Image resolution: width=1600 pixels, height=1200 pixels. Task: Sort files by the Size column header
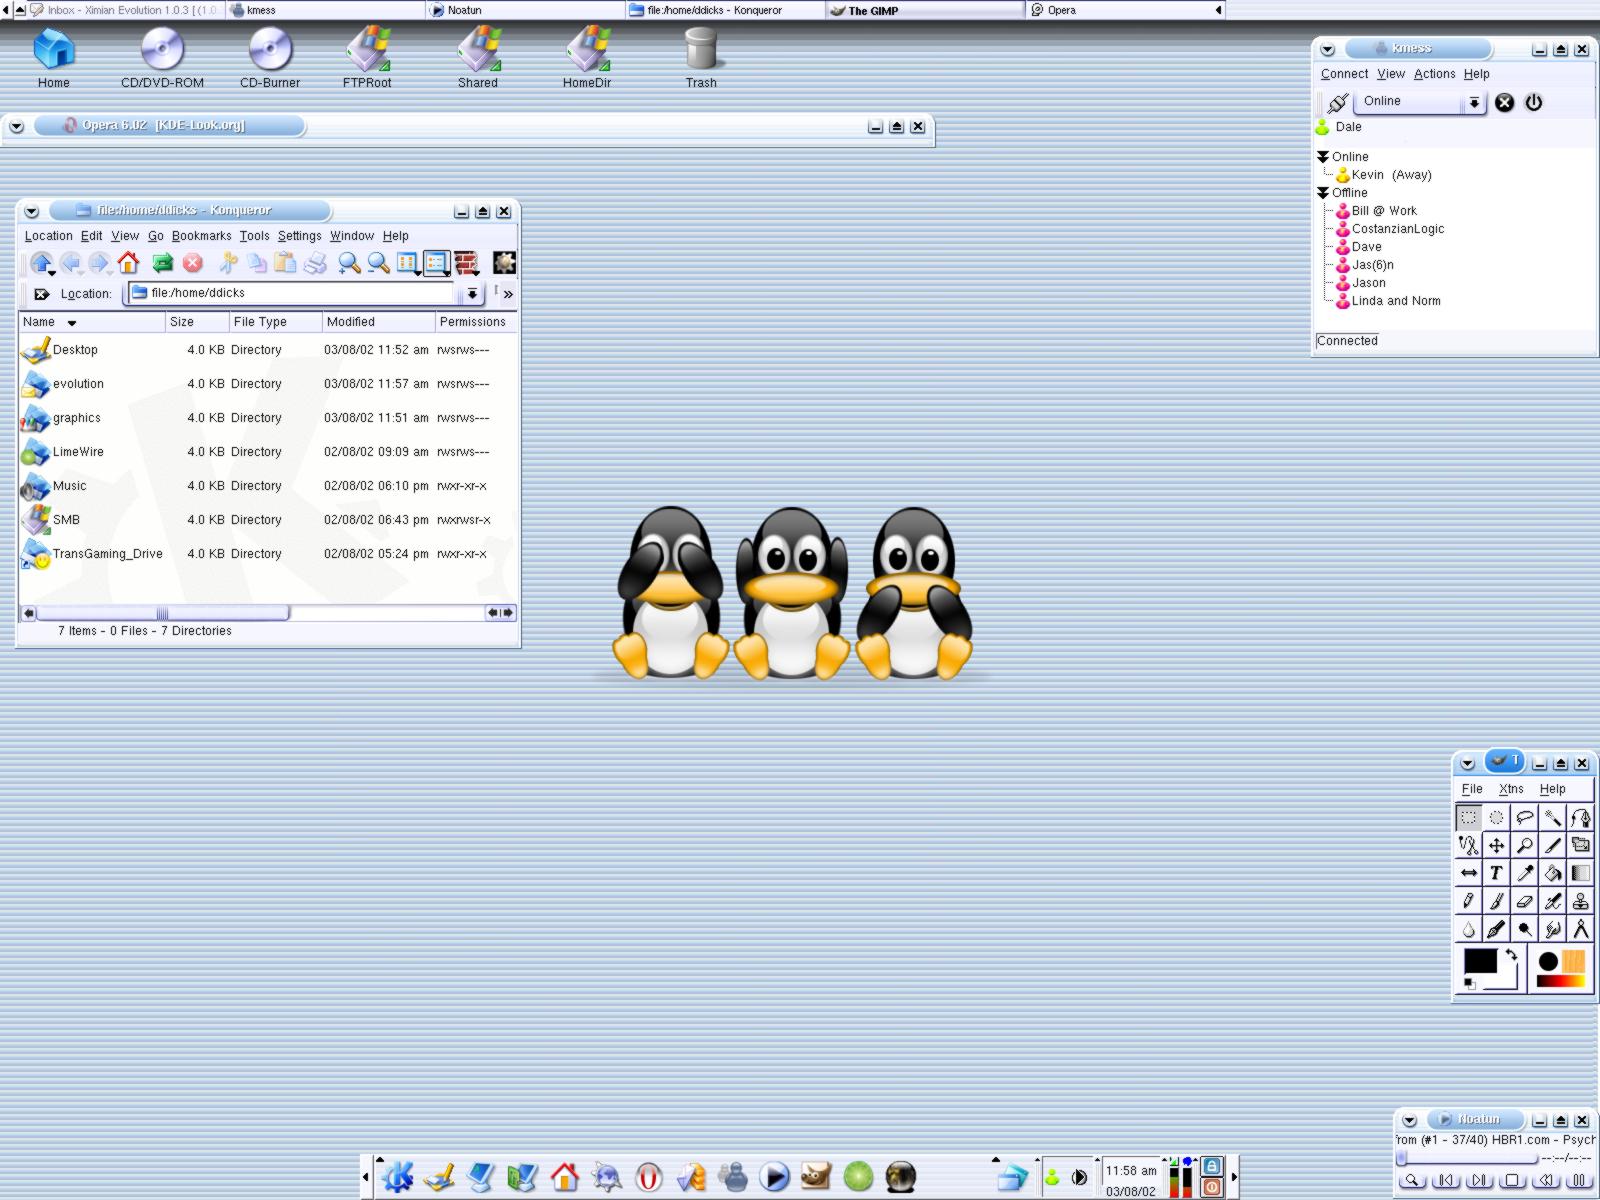[196, 322]
